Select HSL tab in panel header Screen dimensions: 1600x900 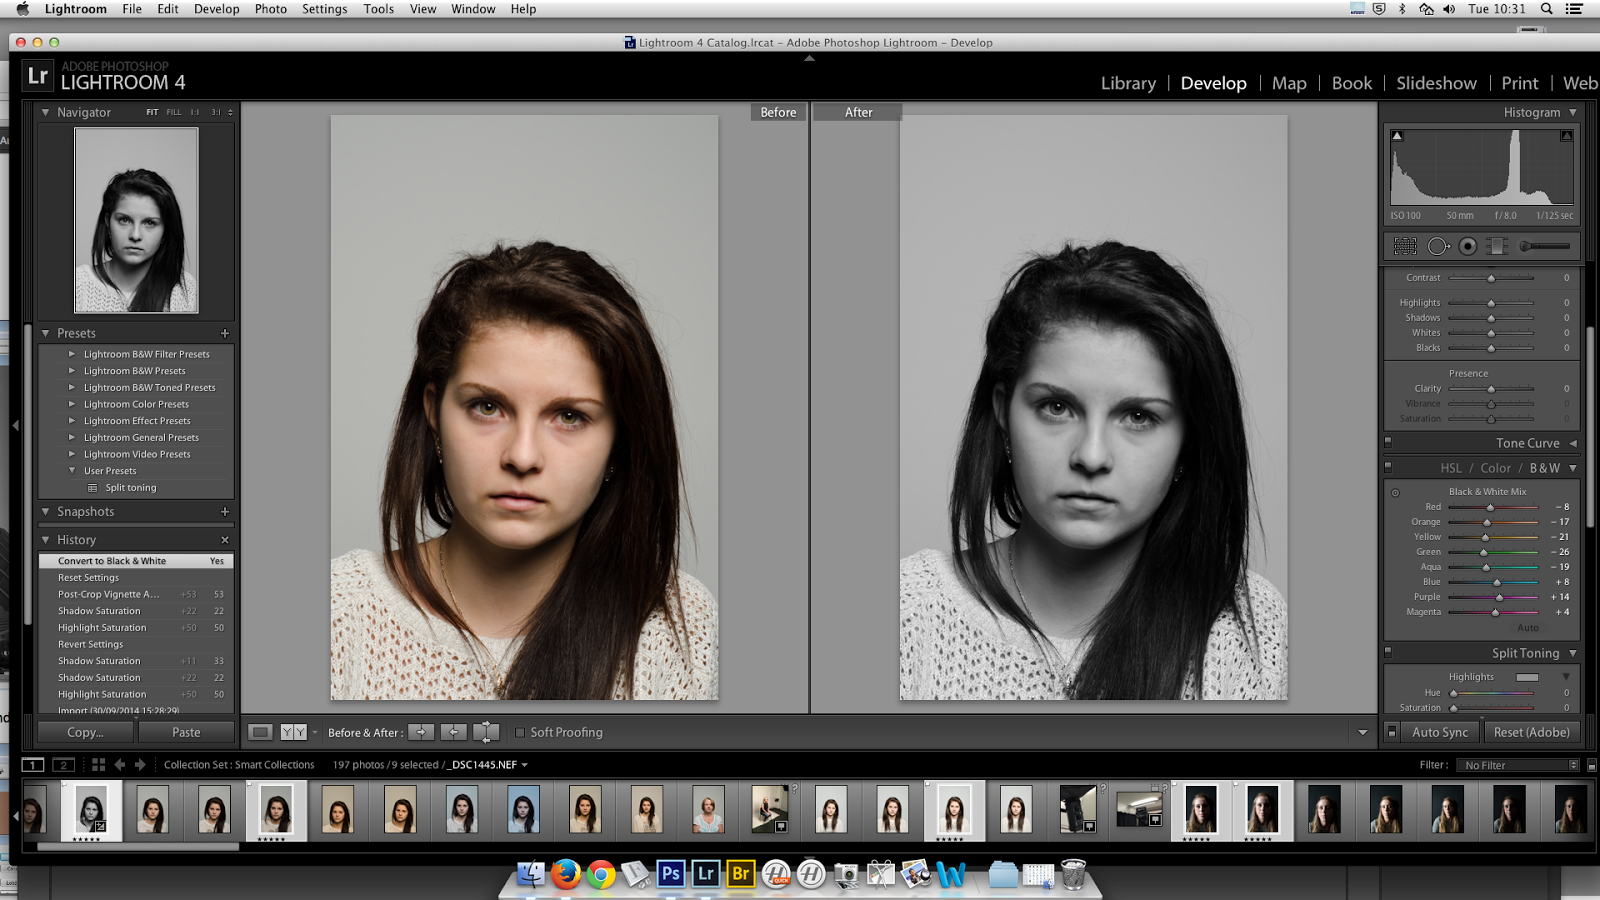tap(1450, 468)
